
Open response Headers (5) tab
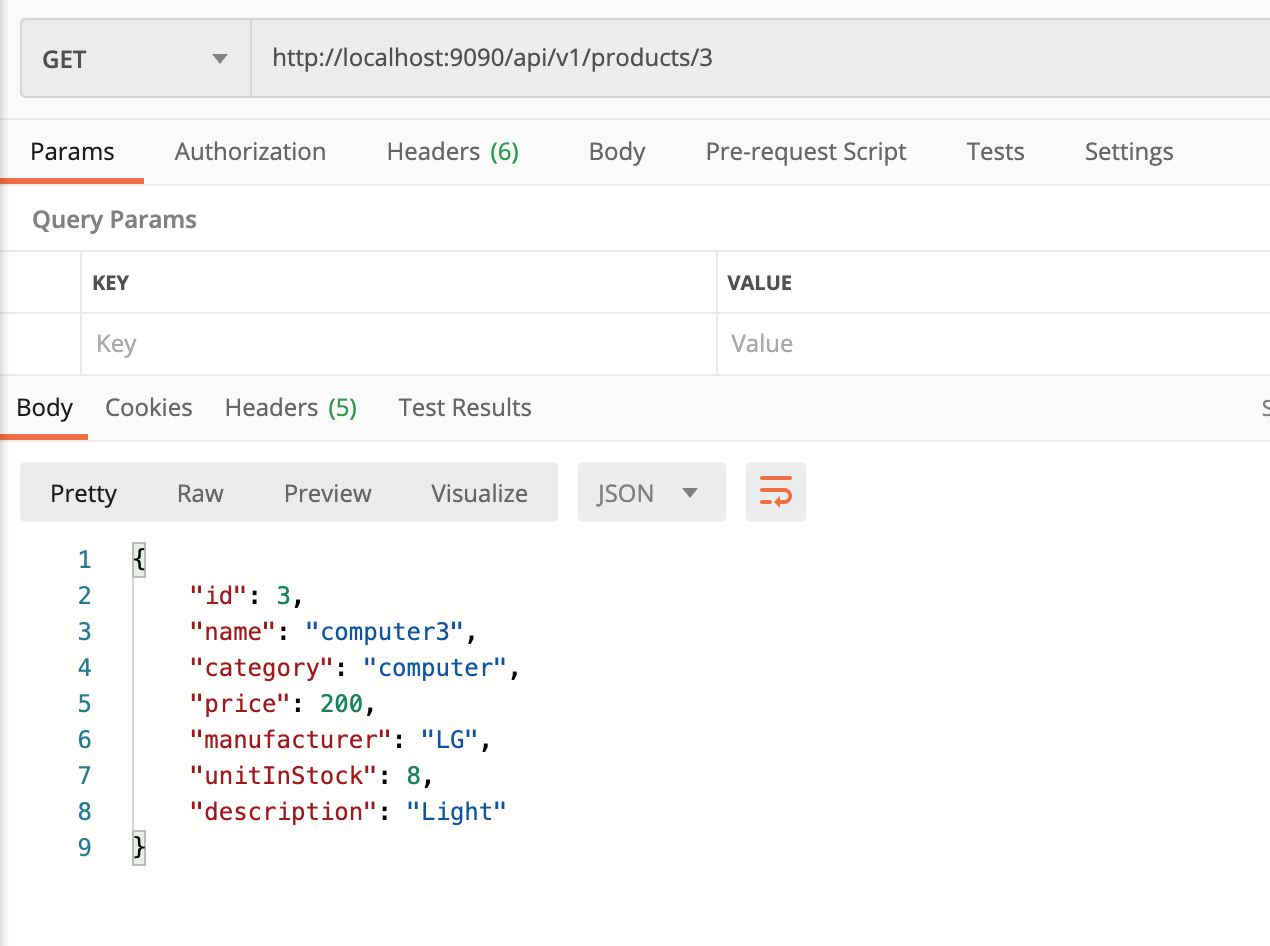[x=291, y=408]
